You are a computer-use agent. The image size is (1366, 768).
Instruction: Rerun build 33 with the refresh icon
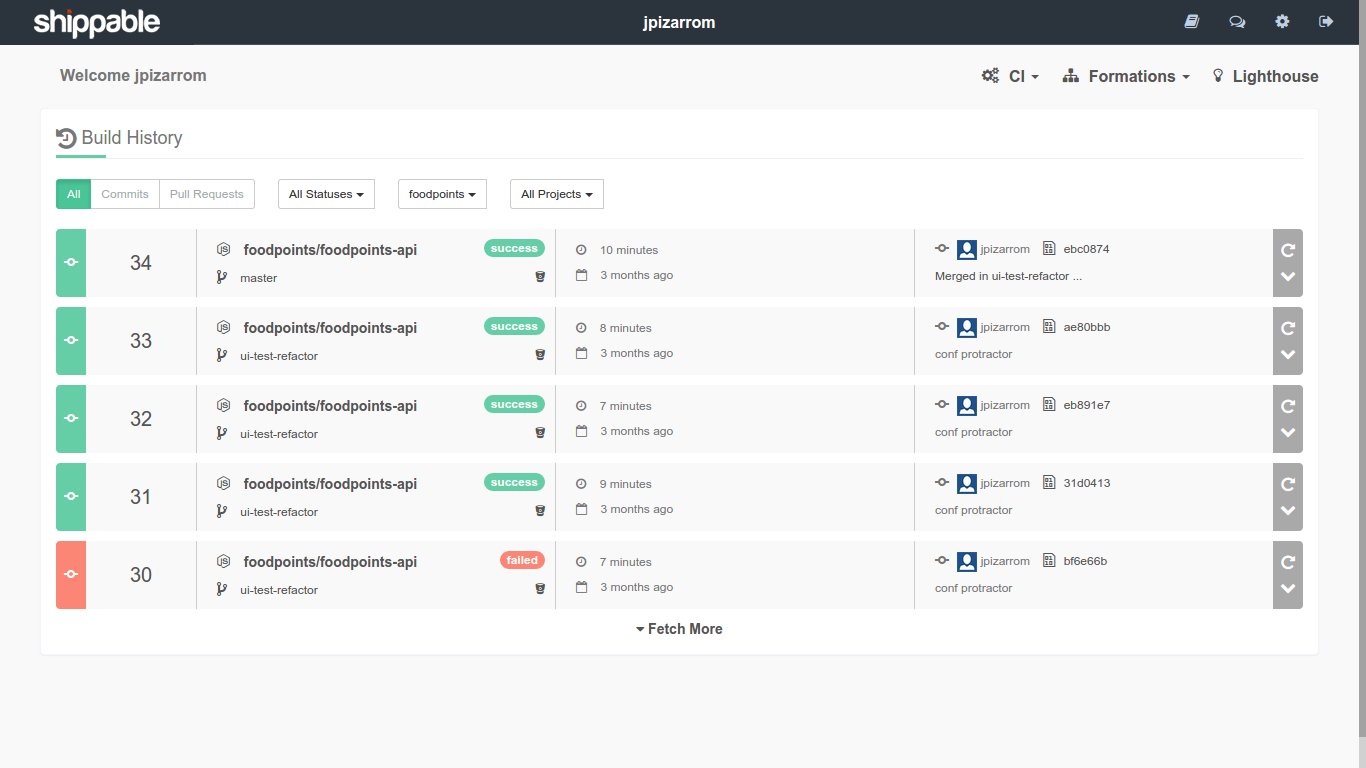click(1288, 327)
